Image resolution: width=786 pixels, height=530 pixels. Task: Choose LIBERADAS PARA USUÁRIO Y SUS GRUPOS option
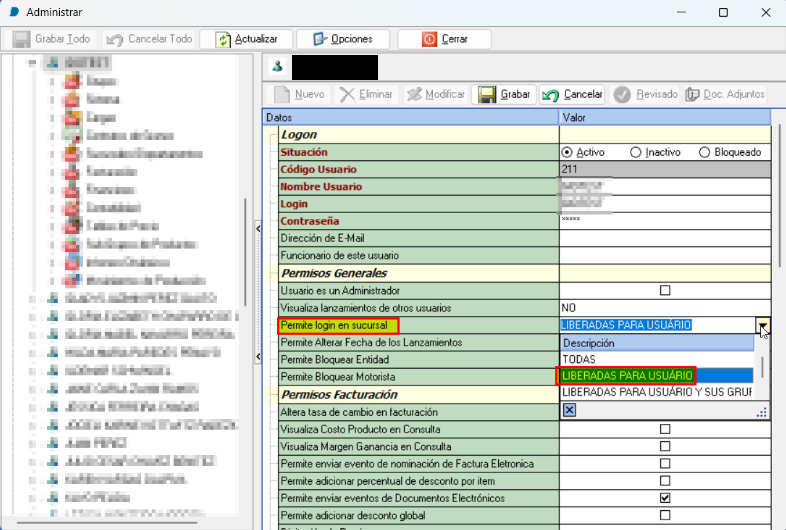[657, 392]
